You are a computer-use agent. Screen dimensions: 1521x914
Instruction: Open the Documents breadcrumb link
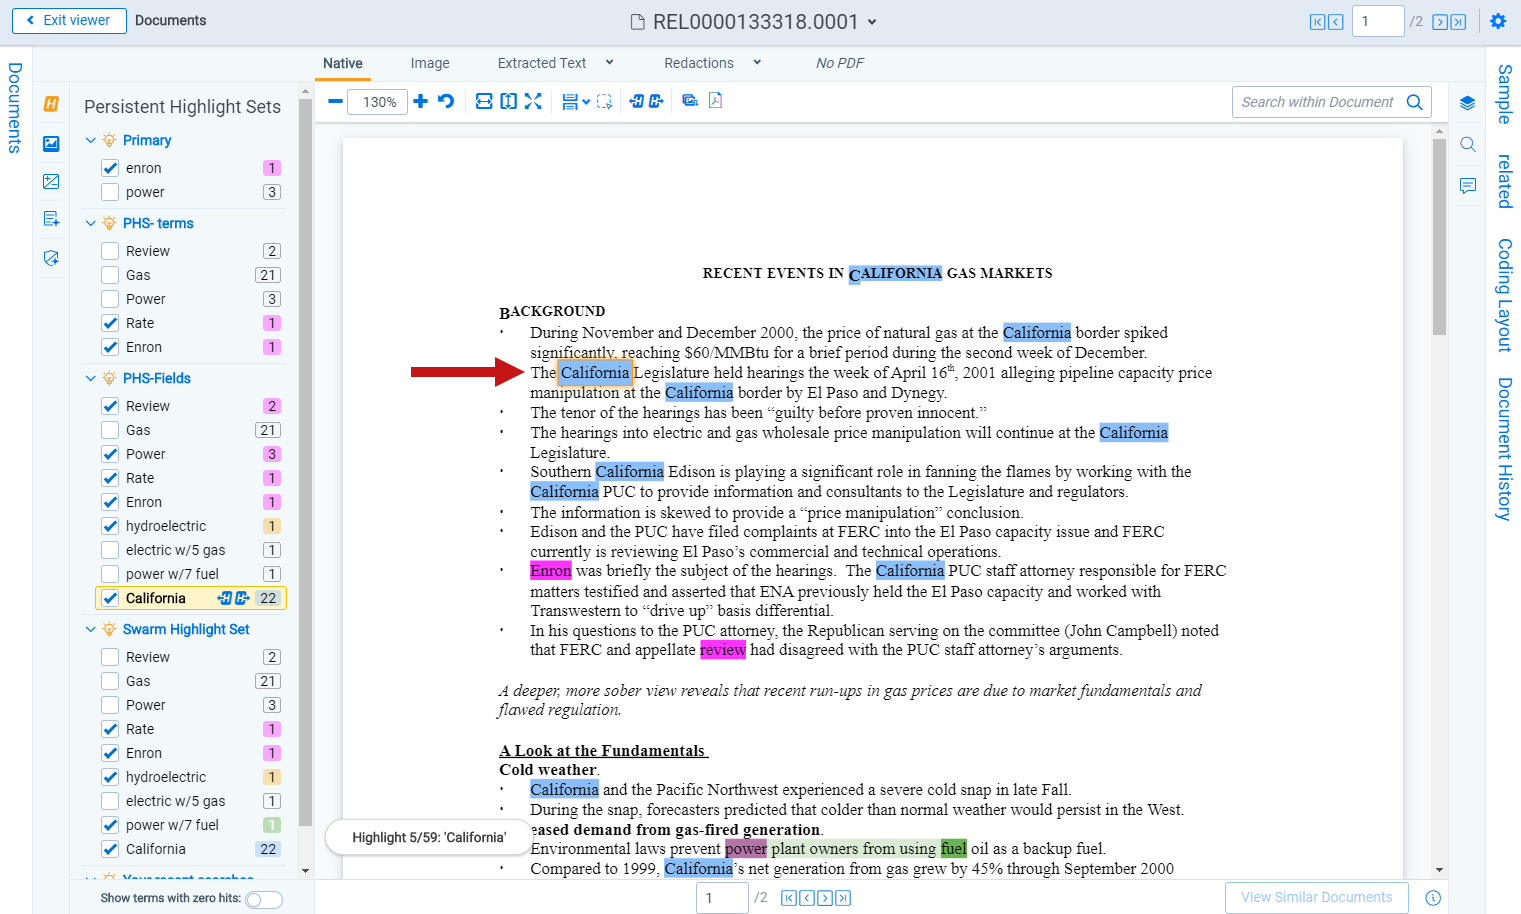(x=171, y=20)
